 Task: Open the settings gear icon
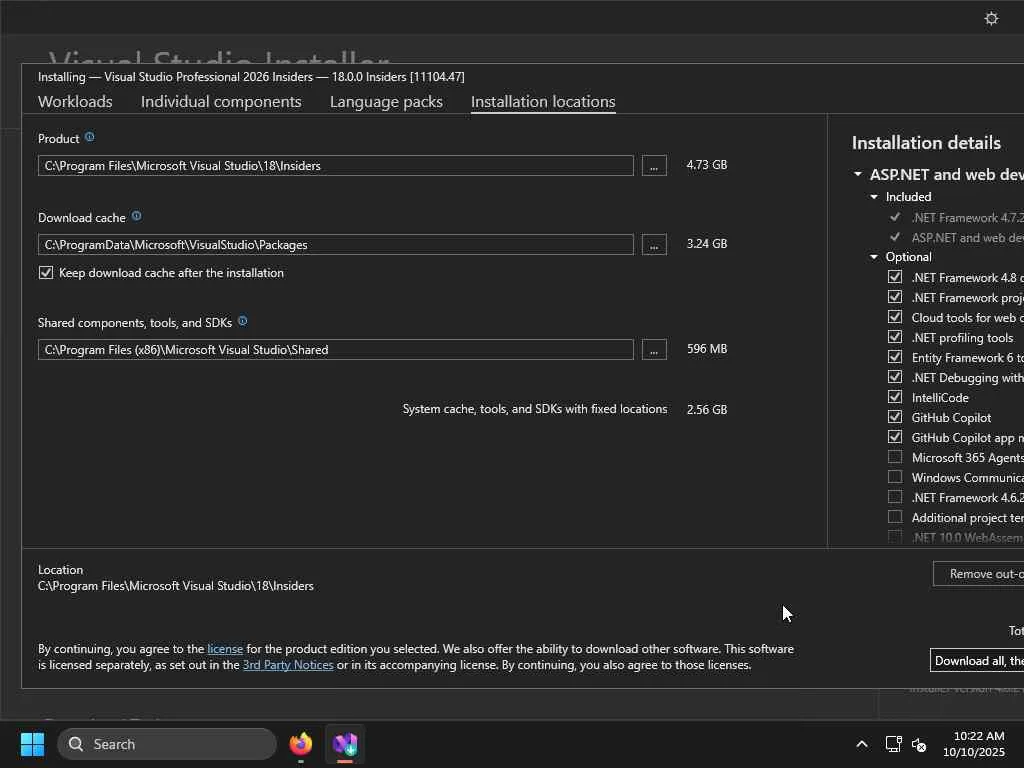pyautogui.click(x=991, y=18)
